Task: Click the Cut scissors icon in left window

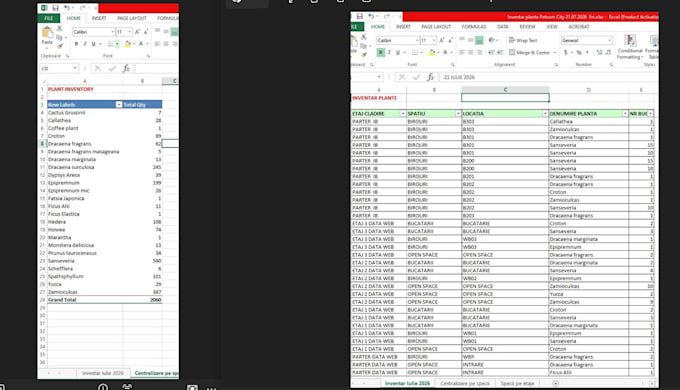Action: click(x=59, y=29)
